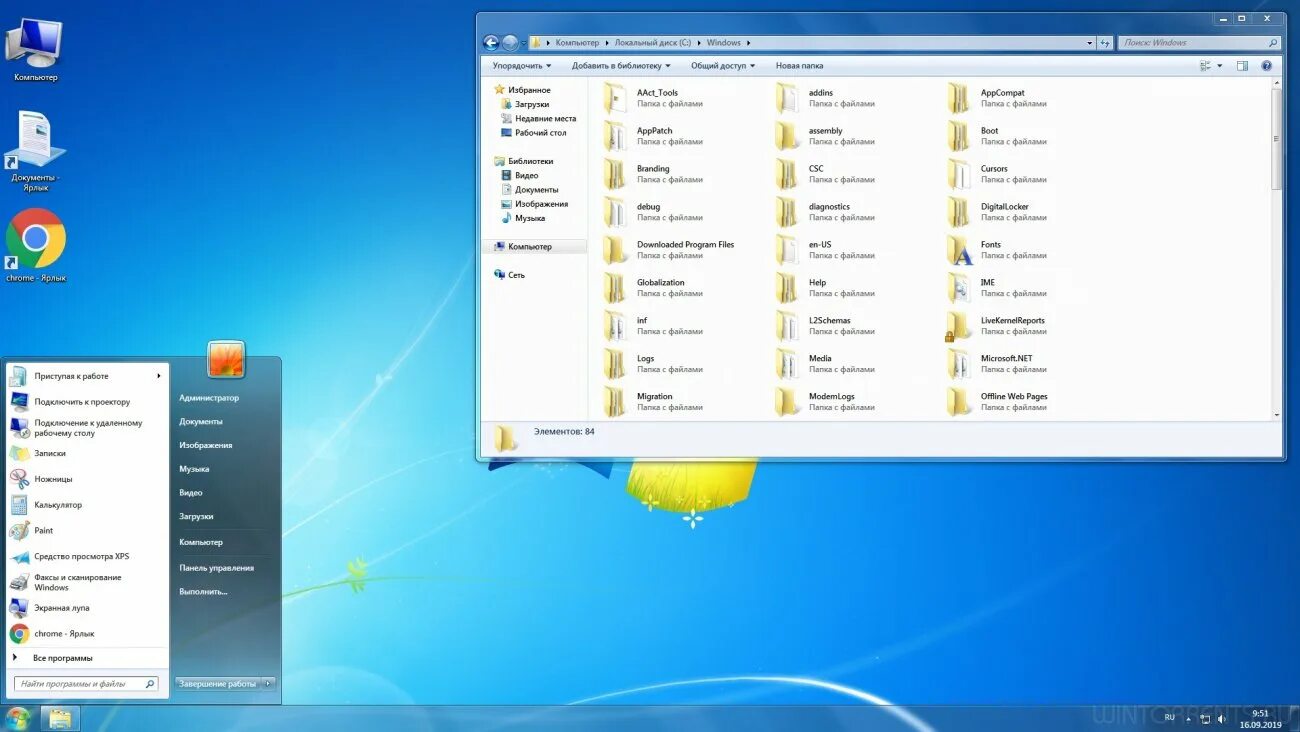The image size is (1300, 732).
Task: Select Загрузки under Избранное in navigation pane
Action: [x=532, y=104]
